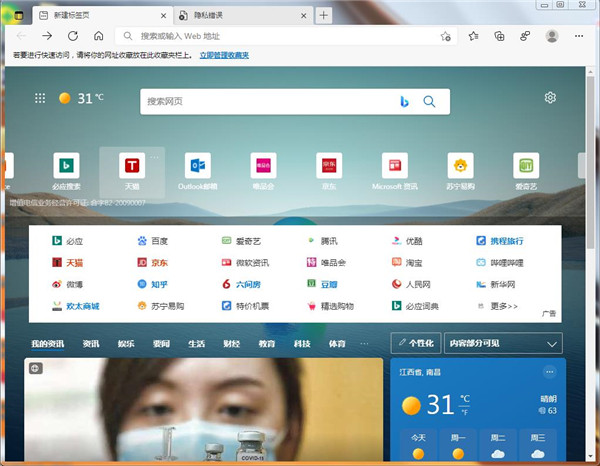This screenshot has height=466, width=600.
Task: Open a new tab with plus button
Action: [323, 15]
